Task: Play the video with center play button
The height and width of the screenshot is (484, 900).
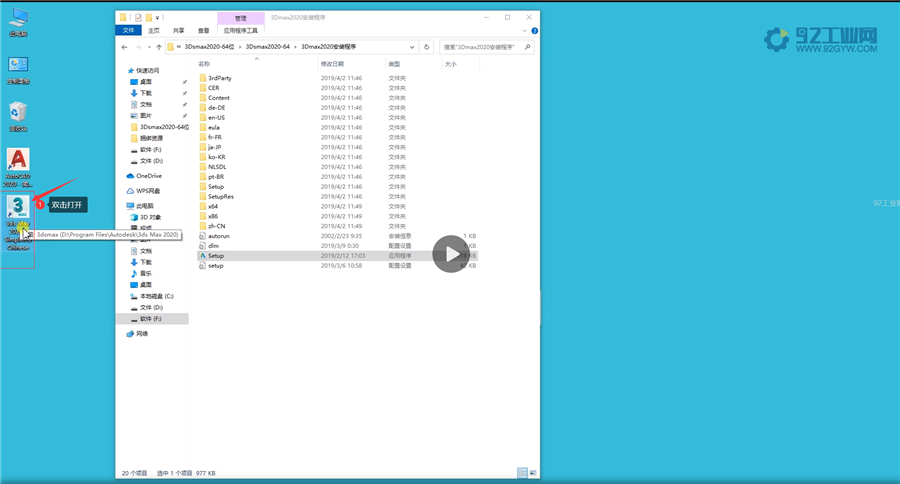Action: pos(451,254)
